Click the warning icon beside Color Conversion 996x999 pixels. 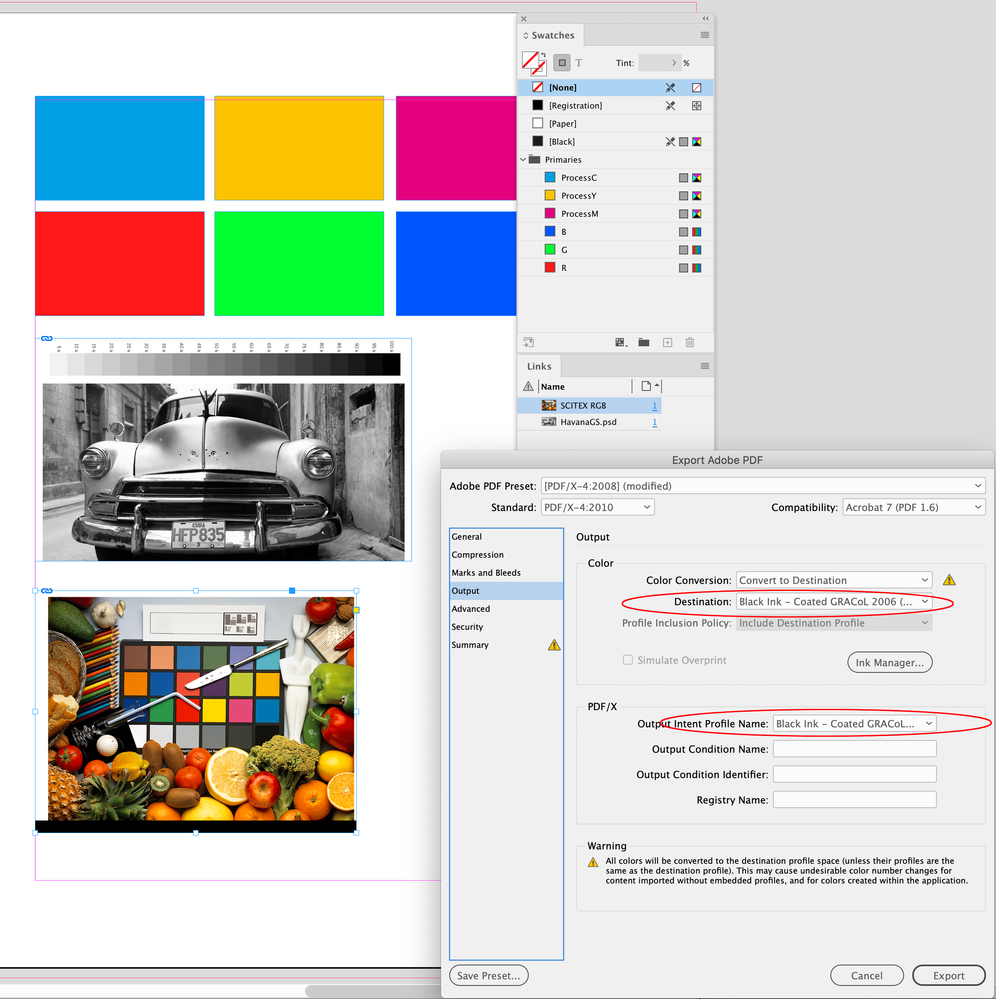[949, 580]
